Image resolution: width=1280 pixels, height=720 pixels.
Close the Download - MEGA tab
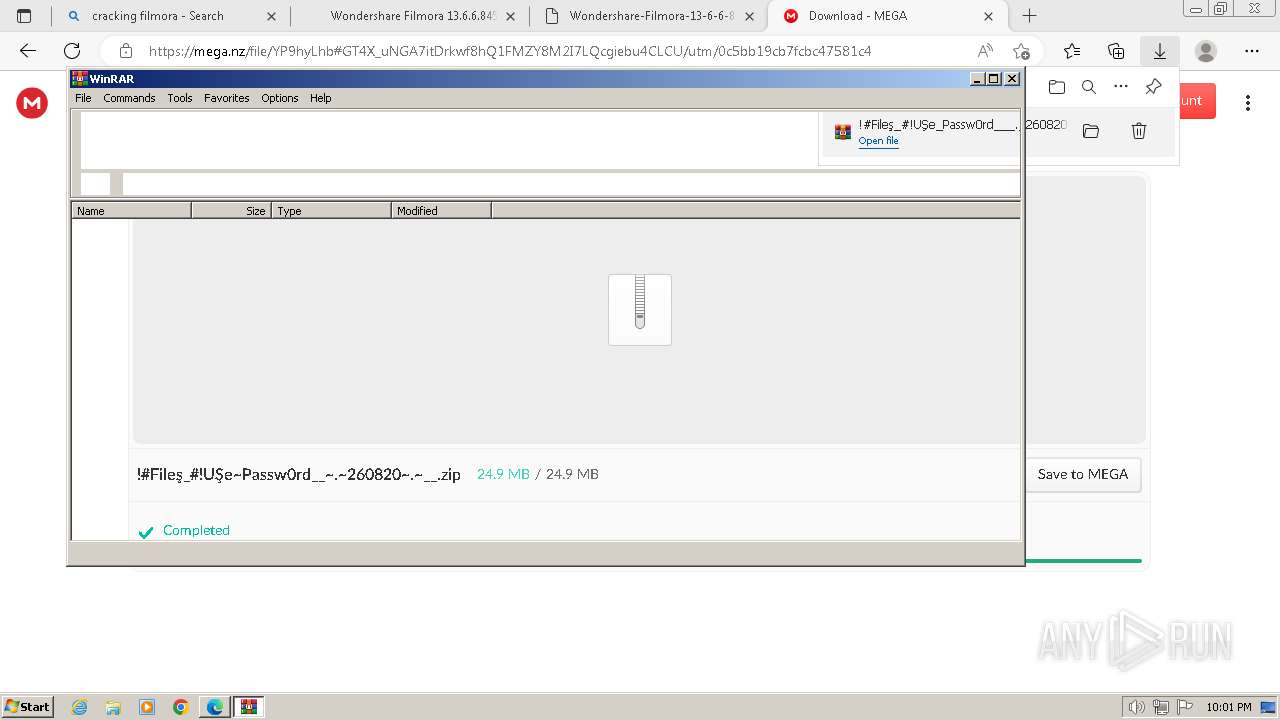989,16
